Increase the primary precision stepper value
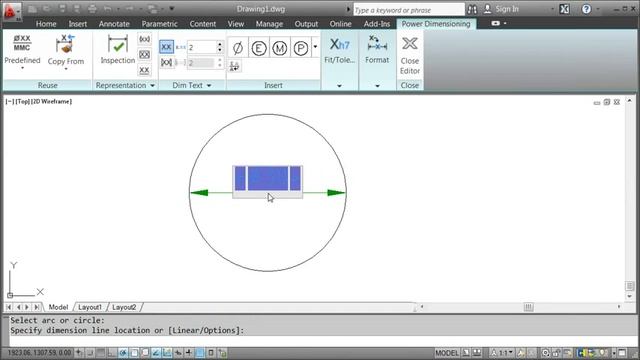 [x=220, y=44]
